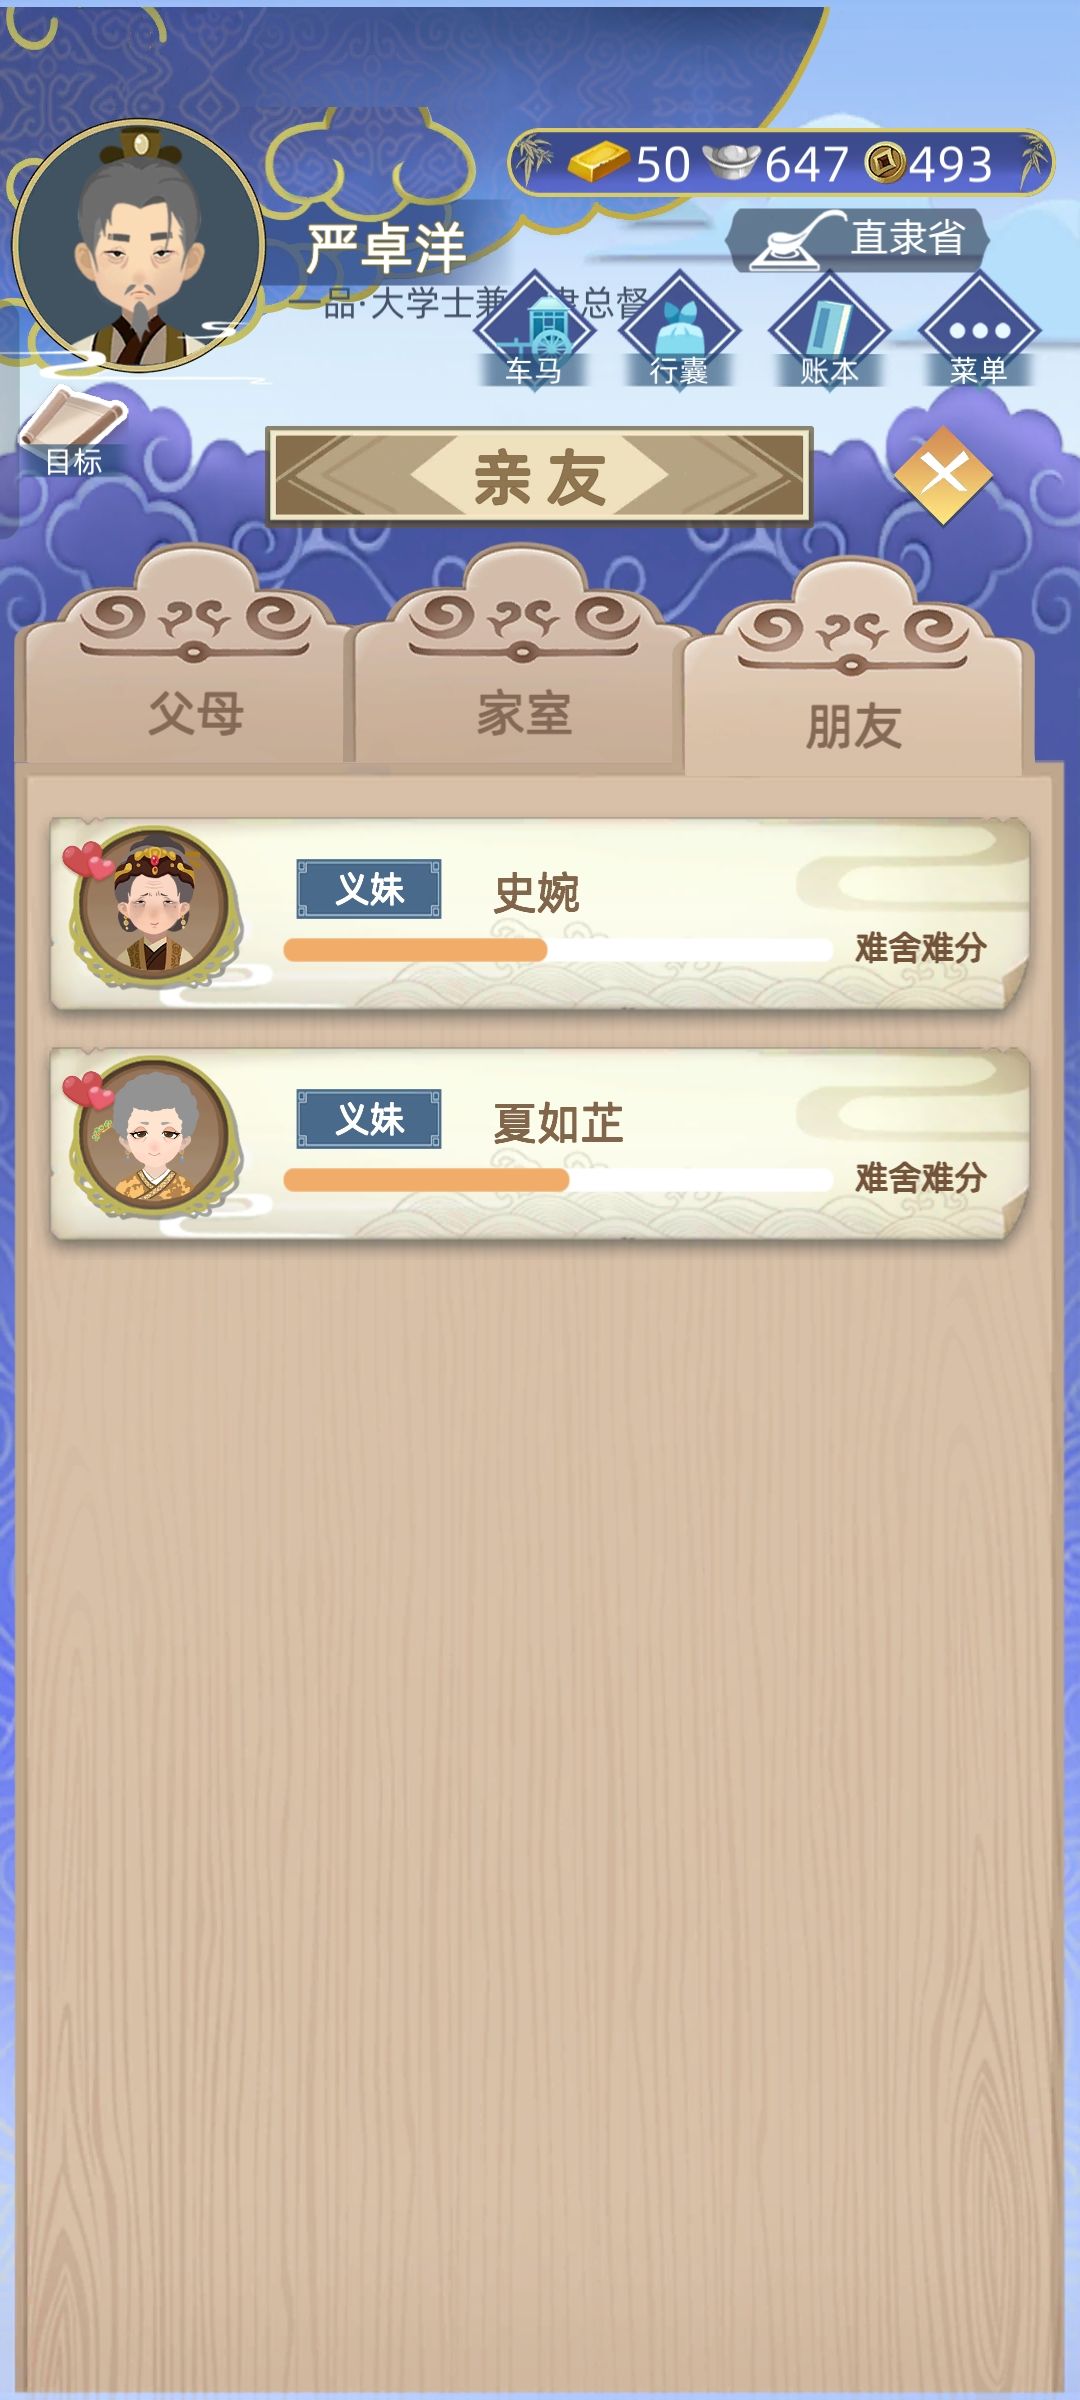Viewport: 1080px width, 2400px height.
Task: Tap the silver ingot currency icon
Action: click(731, 163)
